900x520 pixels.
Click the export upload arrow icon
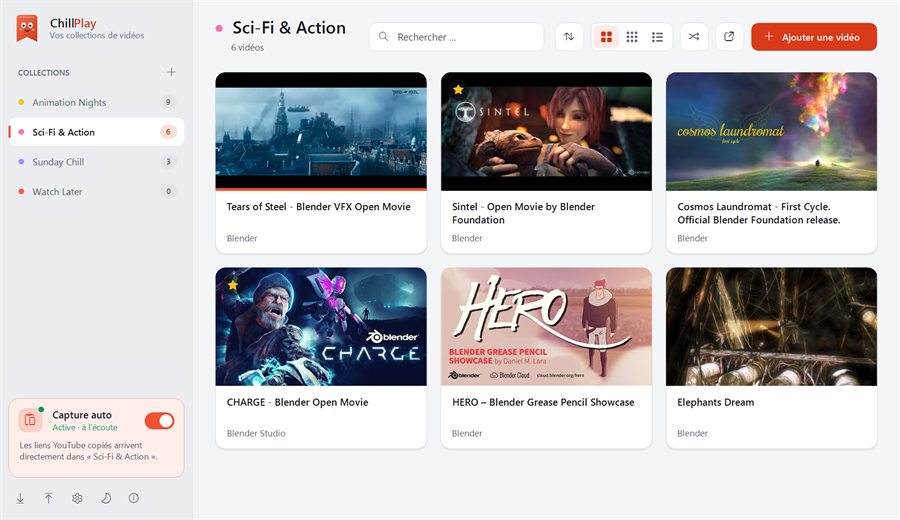coord(49,498)
